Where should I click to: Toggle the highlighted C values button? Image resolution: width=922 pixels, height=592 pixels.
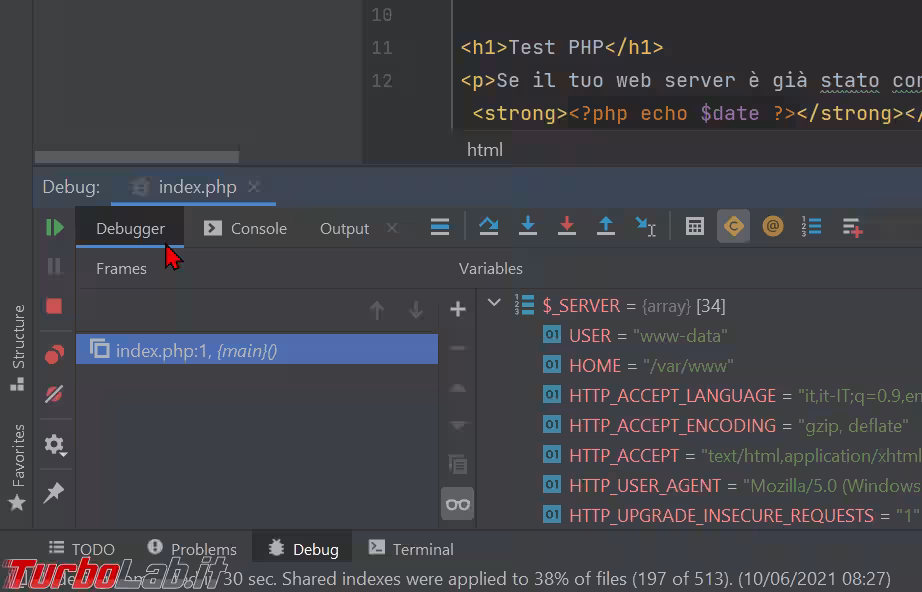pyautogui.click(x=733, y=227)
